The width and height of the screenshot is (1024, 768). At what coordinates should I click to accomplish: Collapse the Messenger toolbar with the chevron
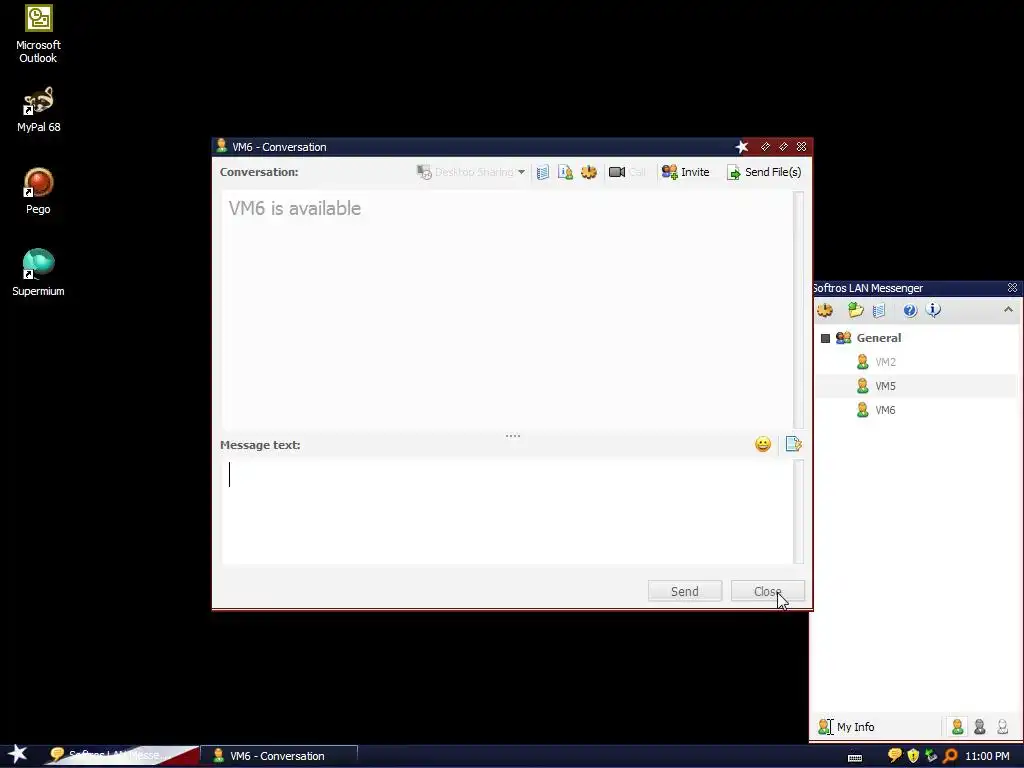click(x=1008, y=310)
